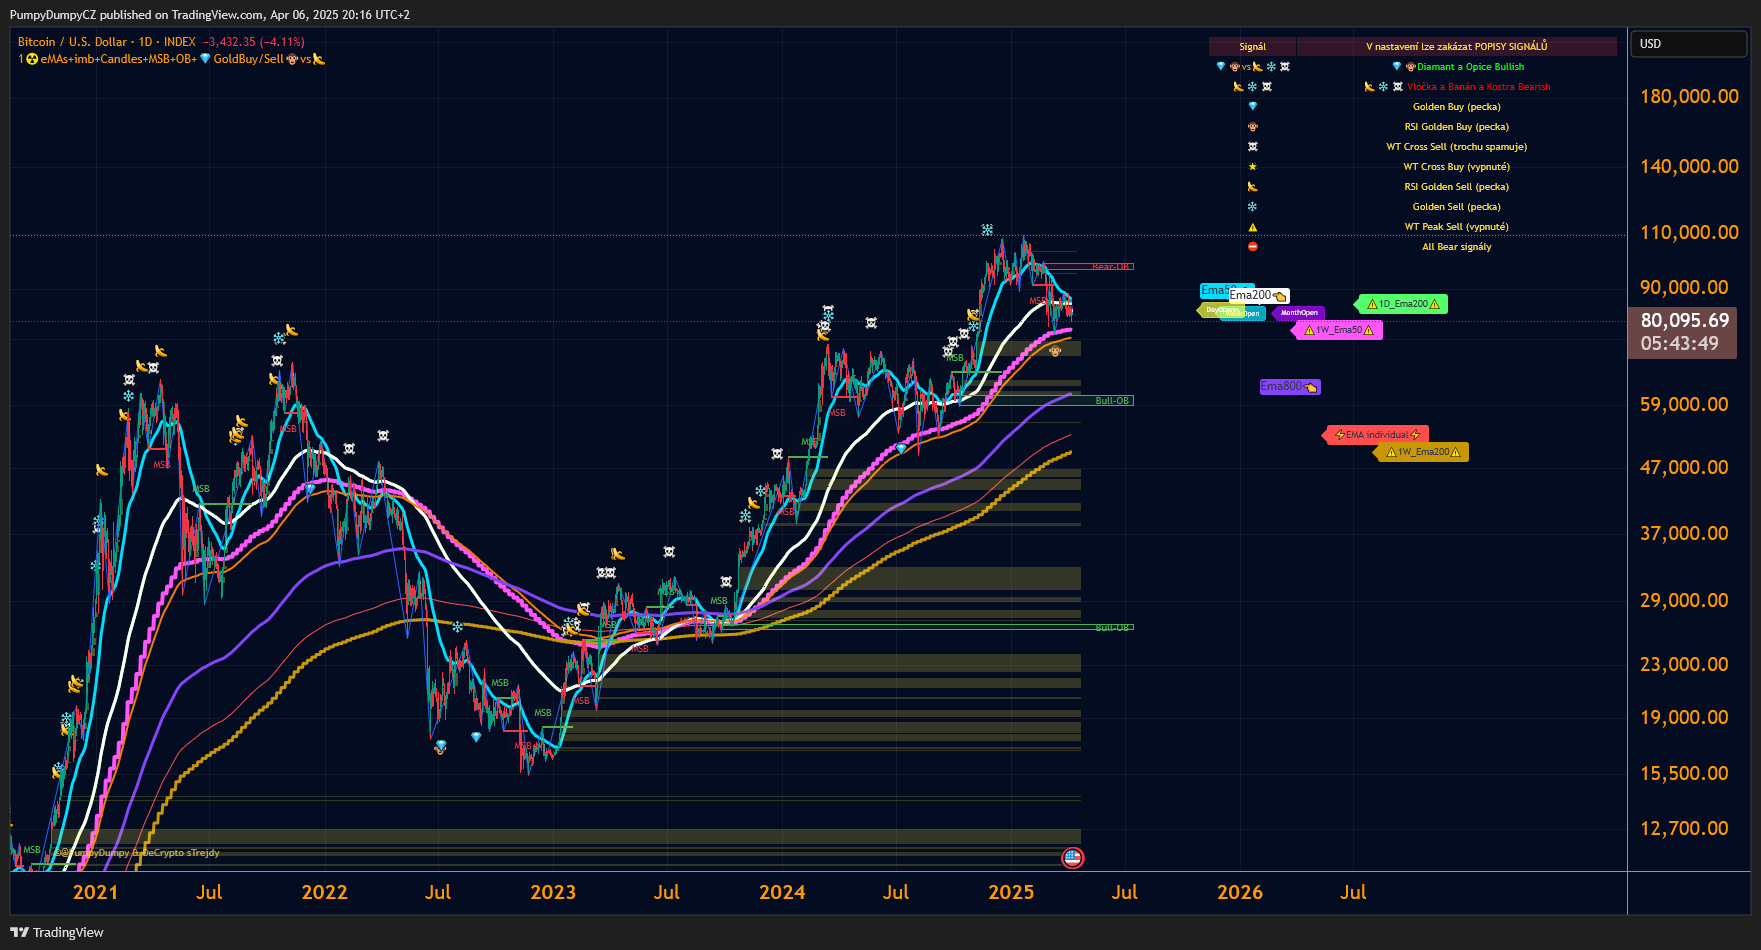1761x950 pixels.
Task: Click the Vločka a Banán a Kostra Bearish text
Action: pyautogui.click(x=1479, y=87)
